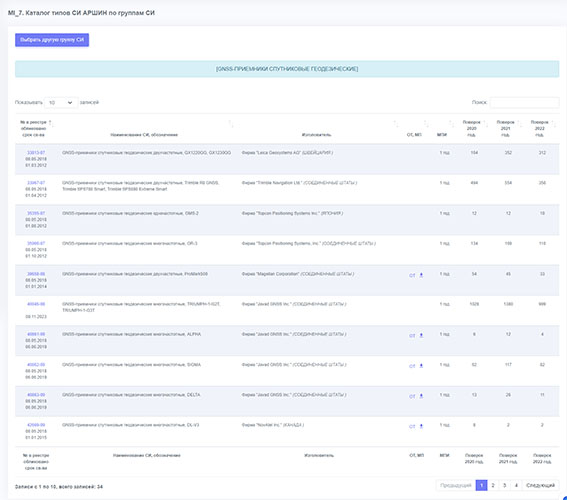The height and width of the screenshot is (500, 567).
Task: Download the description file for ALPHA receiver
Action: pyautogui.click(x=421, y=336)
